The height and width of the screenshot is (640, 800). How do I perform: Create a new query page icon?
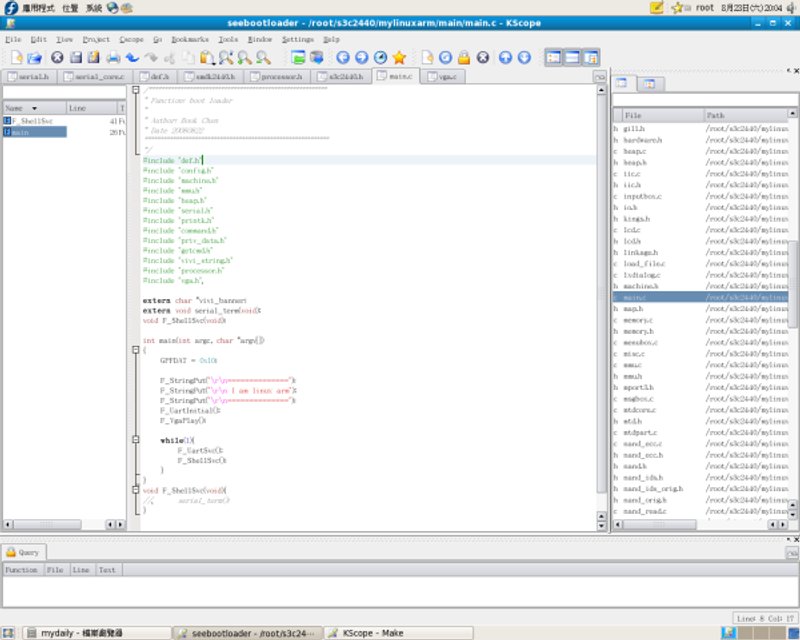(x=427, y=58)
